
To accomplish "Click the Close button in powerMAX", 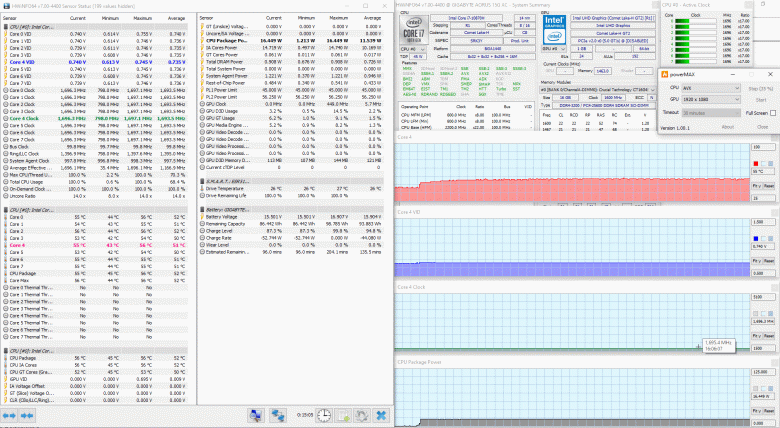I will pos(760,127).
